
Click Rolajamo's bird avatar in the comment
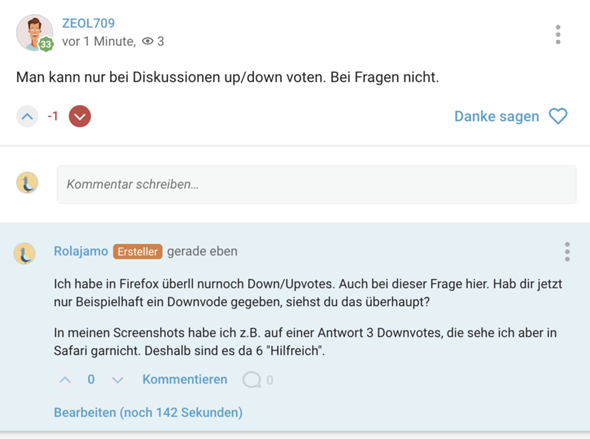[x=25, y=253]
